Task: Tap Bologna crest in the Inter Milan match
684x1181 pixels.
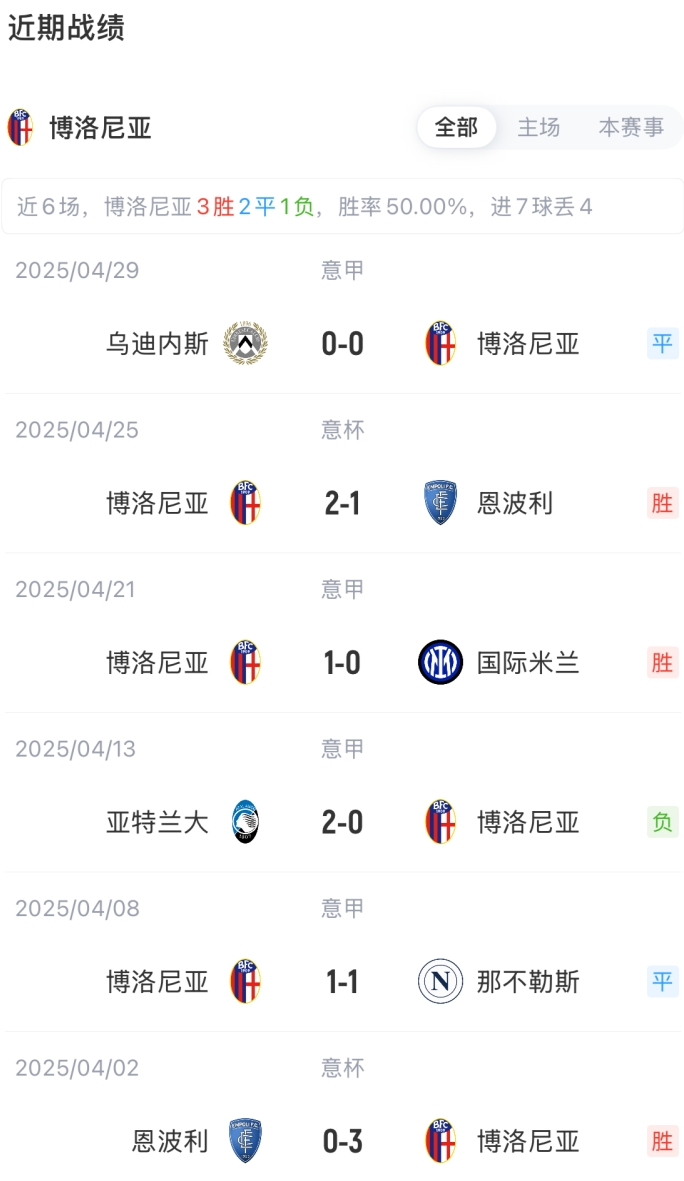Action: tap(245, 662)
